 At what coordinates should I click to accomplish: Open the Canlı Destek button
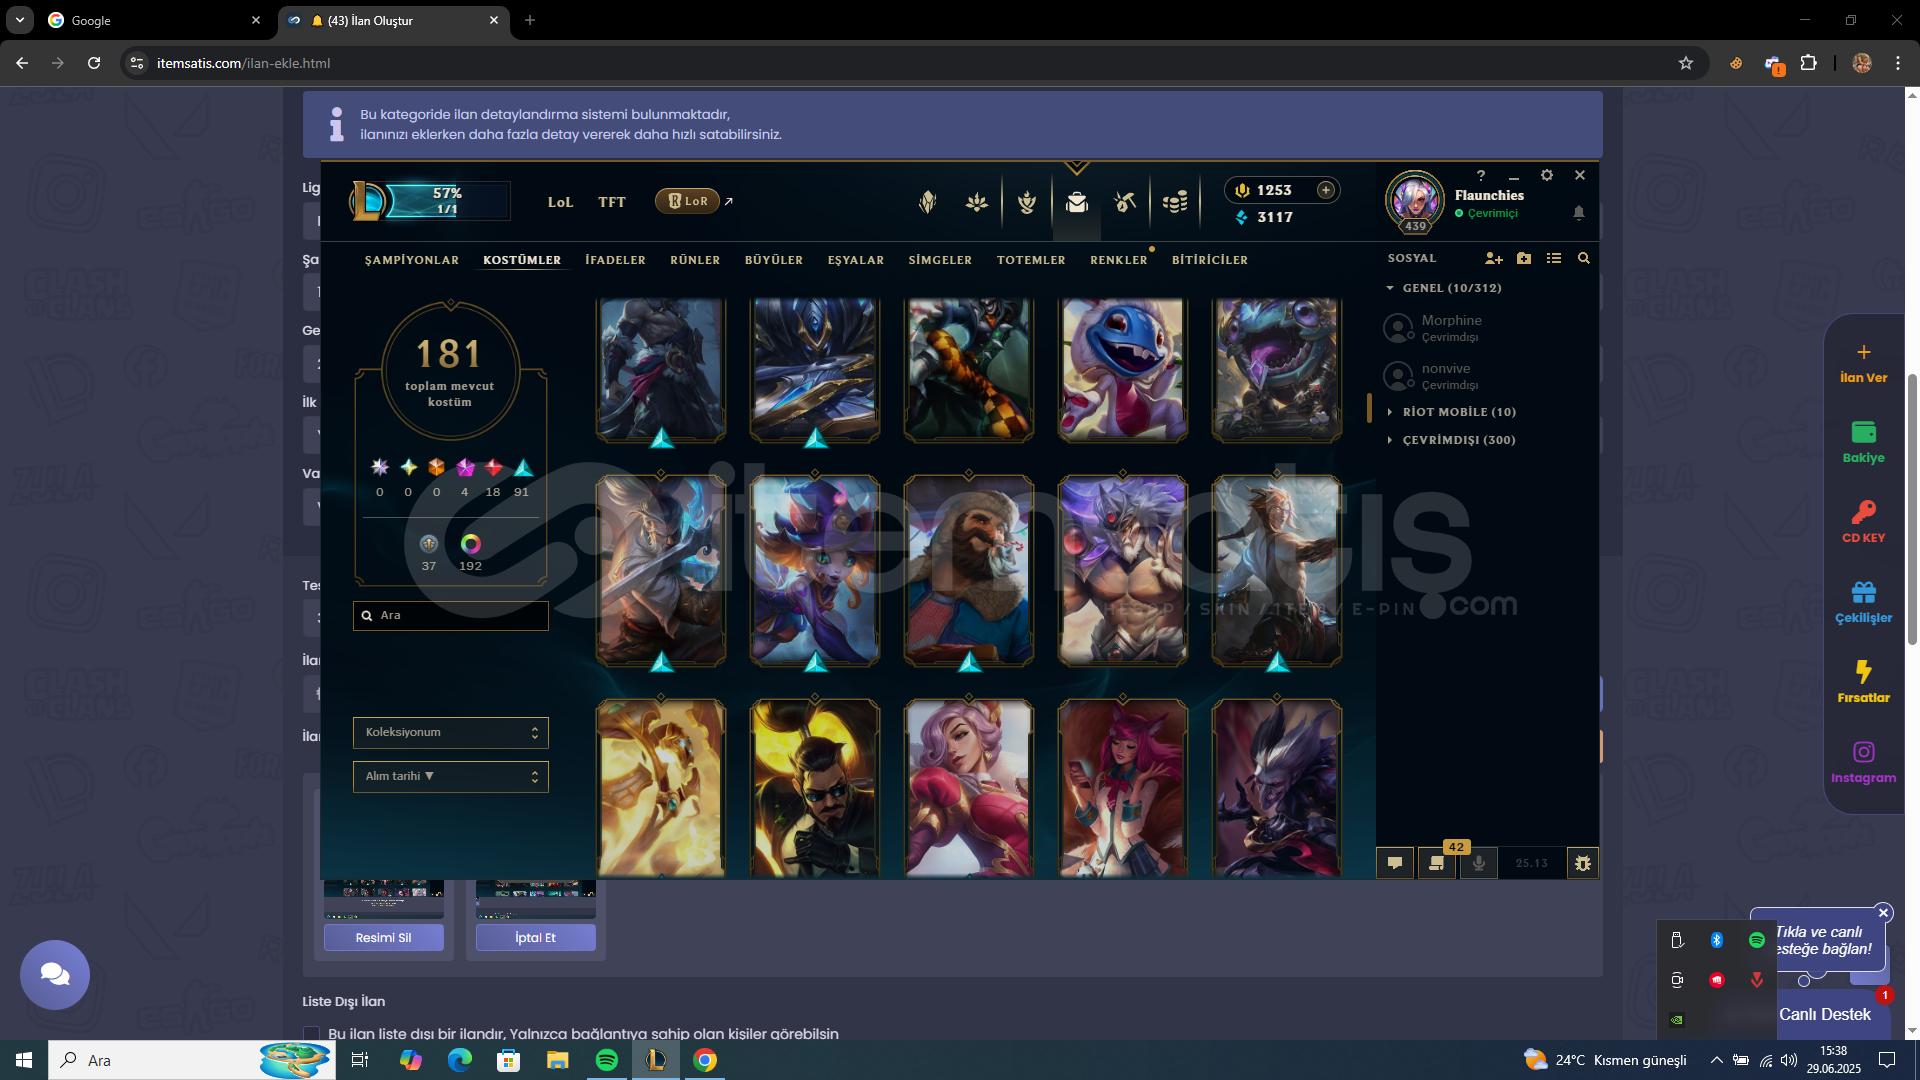(x=1825, y=1014)
